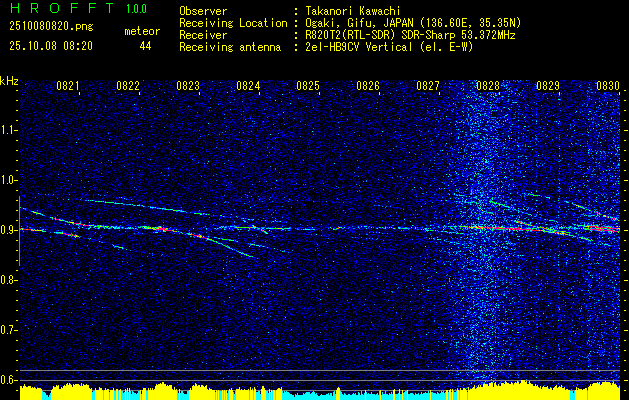
Task: Click the kHz axis unit label
Action: pos(10,81)
